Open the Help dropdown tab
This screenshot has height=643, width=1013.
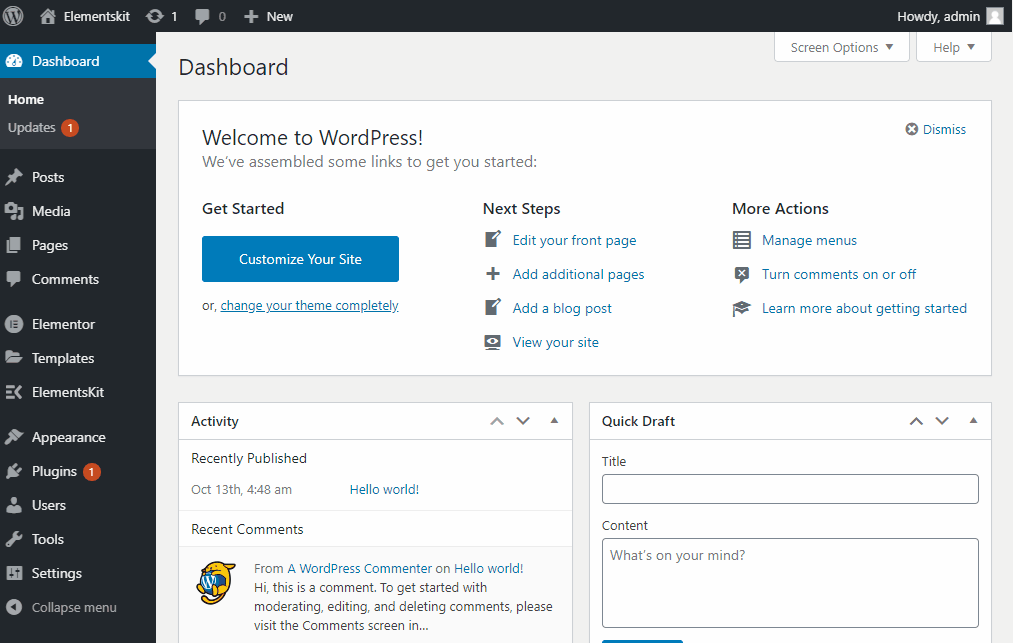click(953, 47)
